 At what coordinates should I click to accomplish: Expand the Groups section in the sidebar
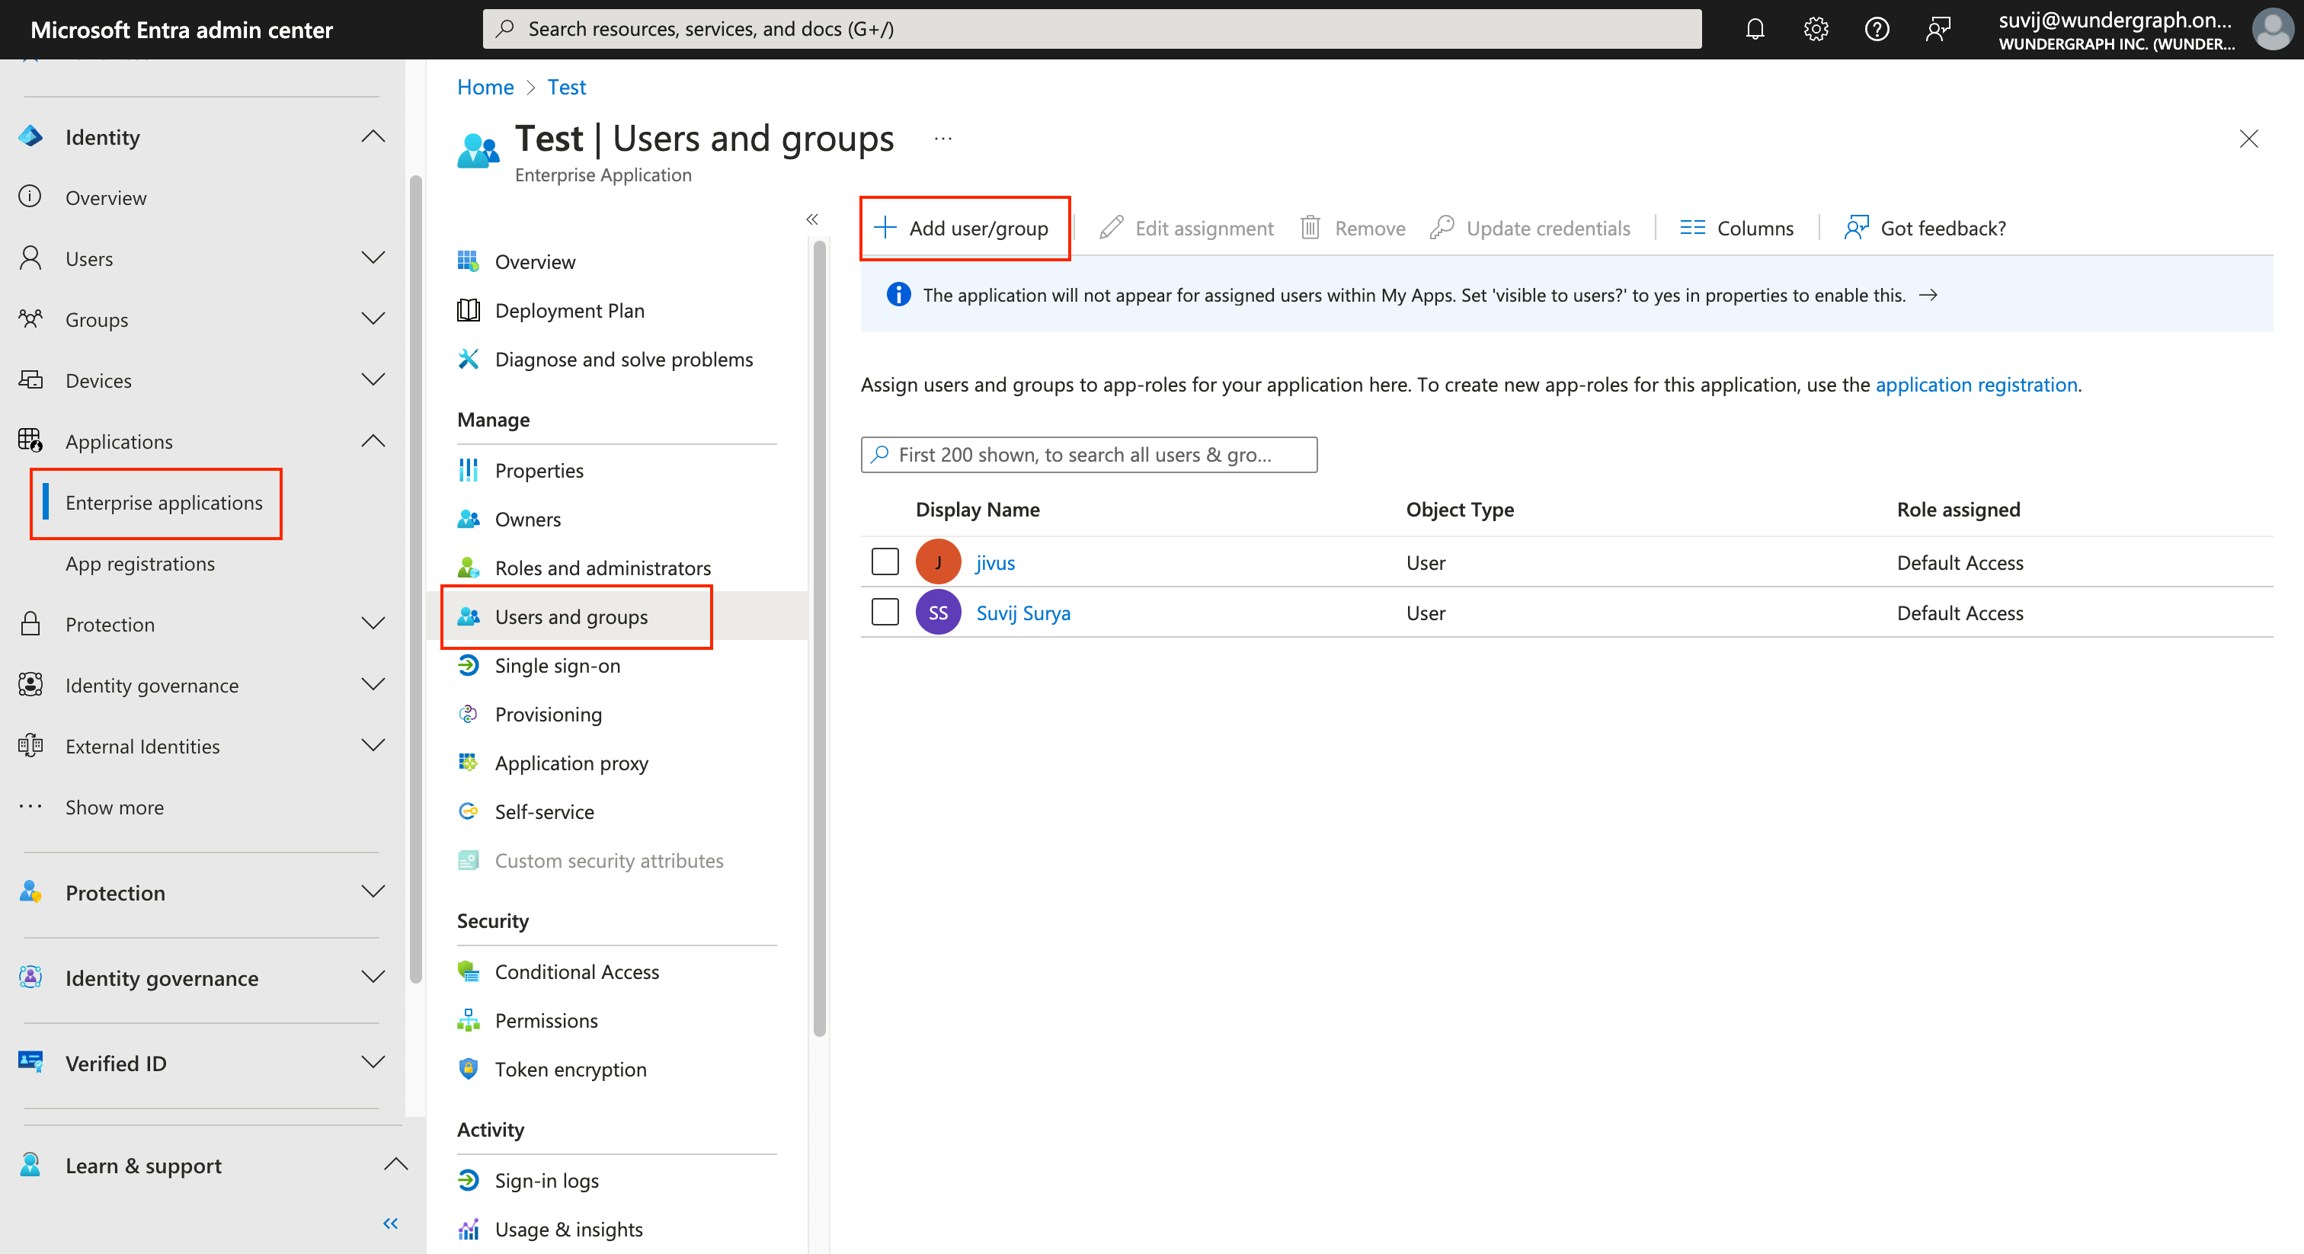pos(373,319)
